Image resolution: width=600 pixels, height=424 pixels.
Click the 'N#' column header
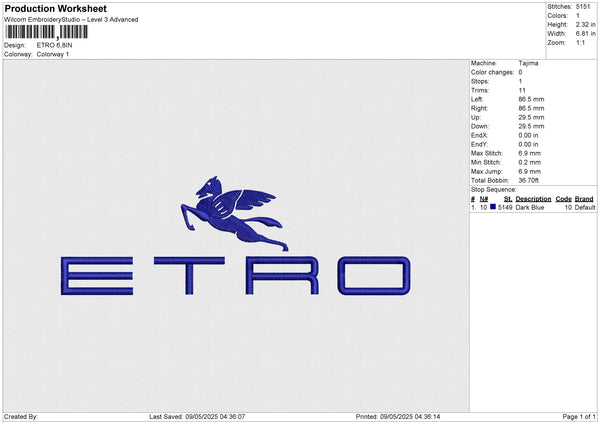tap(484, 199)
